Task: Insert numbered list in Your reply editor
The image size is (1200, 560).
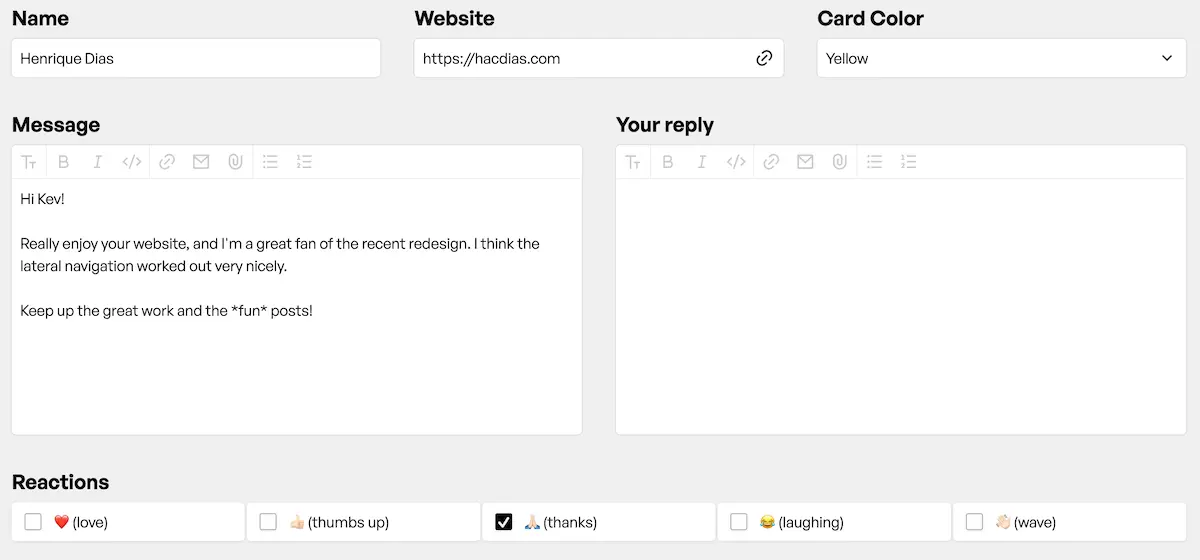Action: (x=908, y=162)
